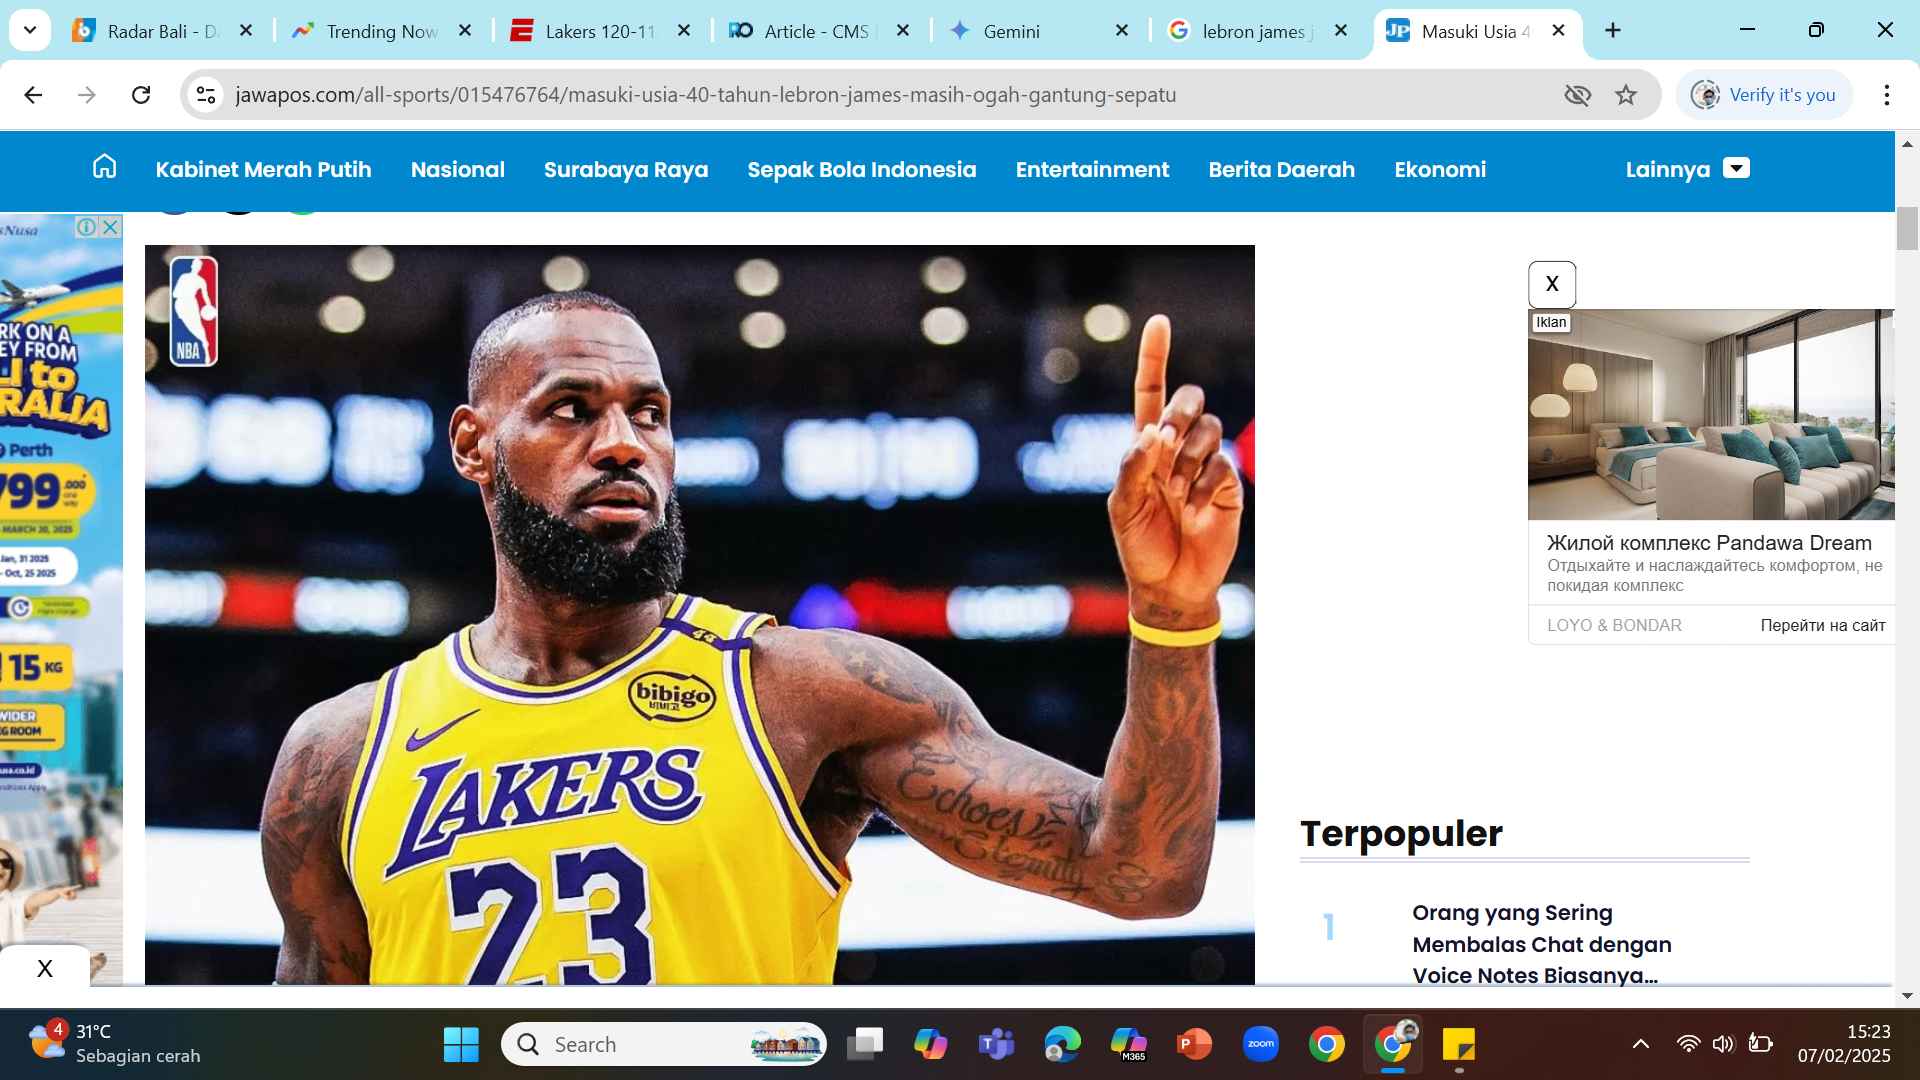This screenshot has height=1080, width=1920.
Task: Open PowerPoint from the taskbar
Action: [x=1195, y=1045]
